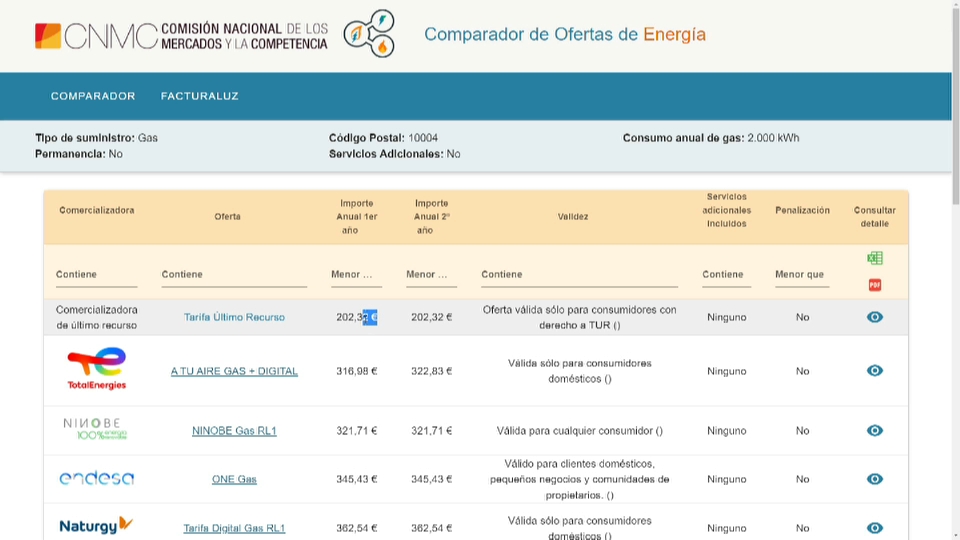Click the Naturgy logo
The height and width of the screenshot is (540, 960).
96,525
